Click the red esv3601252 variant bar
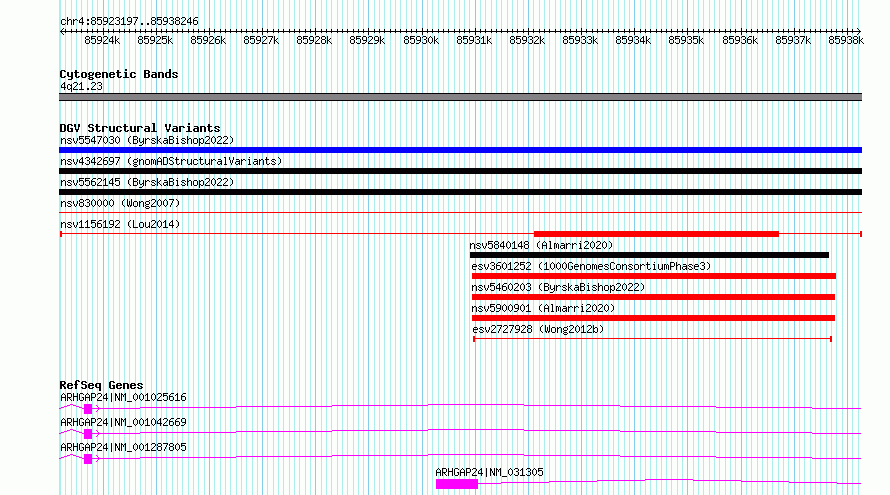 654,276
